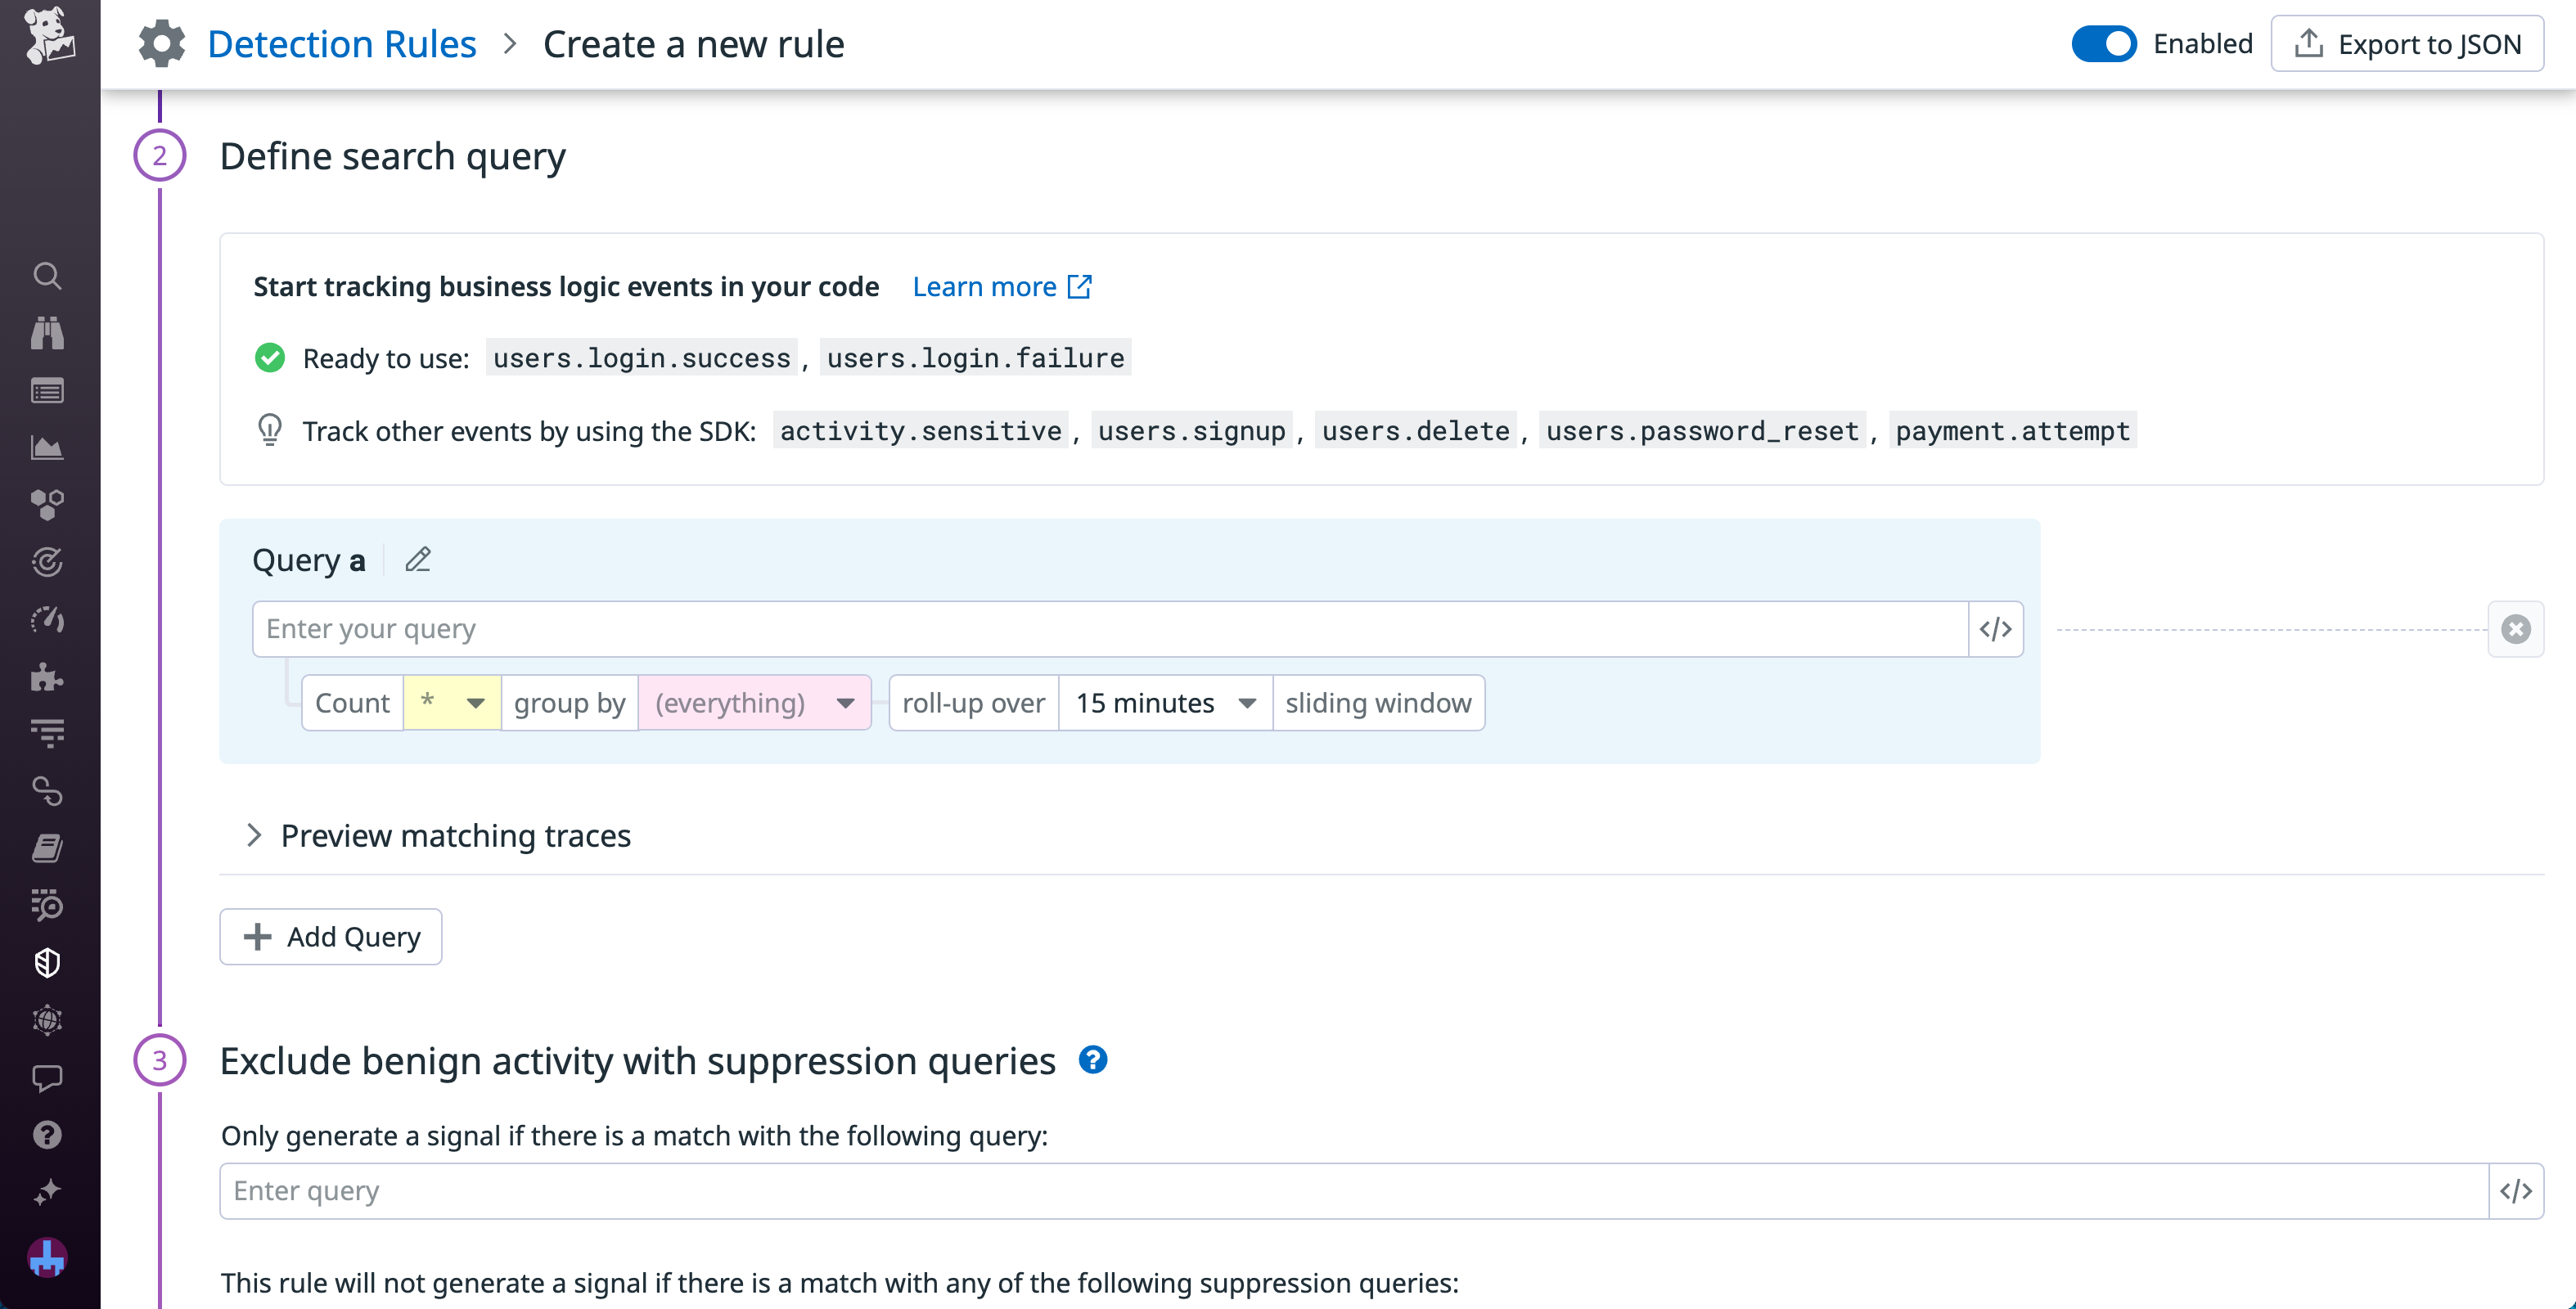2576x1309 pixels.
Task: Disable the rule's Enabled toggle
Action: [x=2104, y=43]
